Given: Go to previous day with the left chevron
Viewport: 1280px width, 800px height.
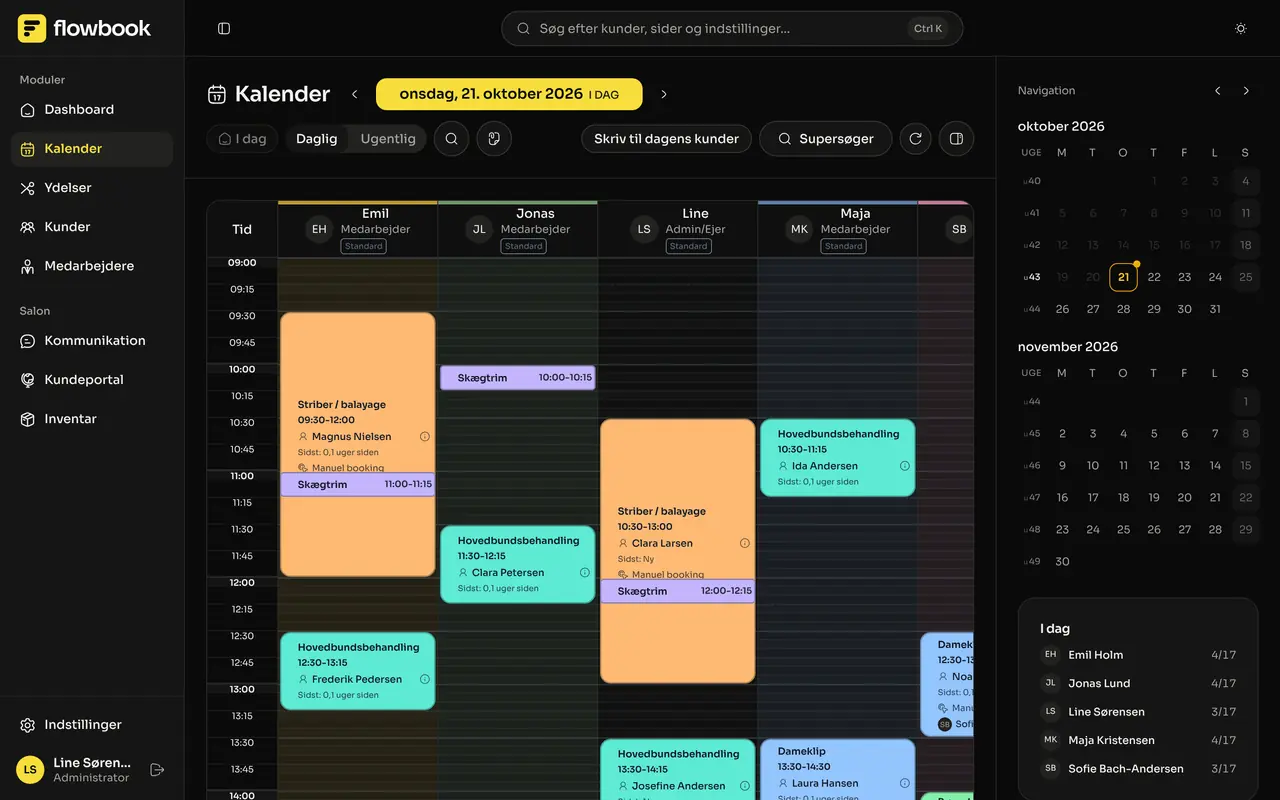Looking at the screenshot, I should [354, 94].
